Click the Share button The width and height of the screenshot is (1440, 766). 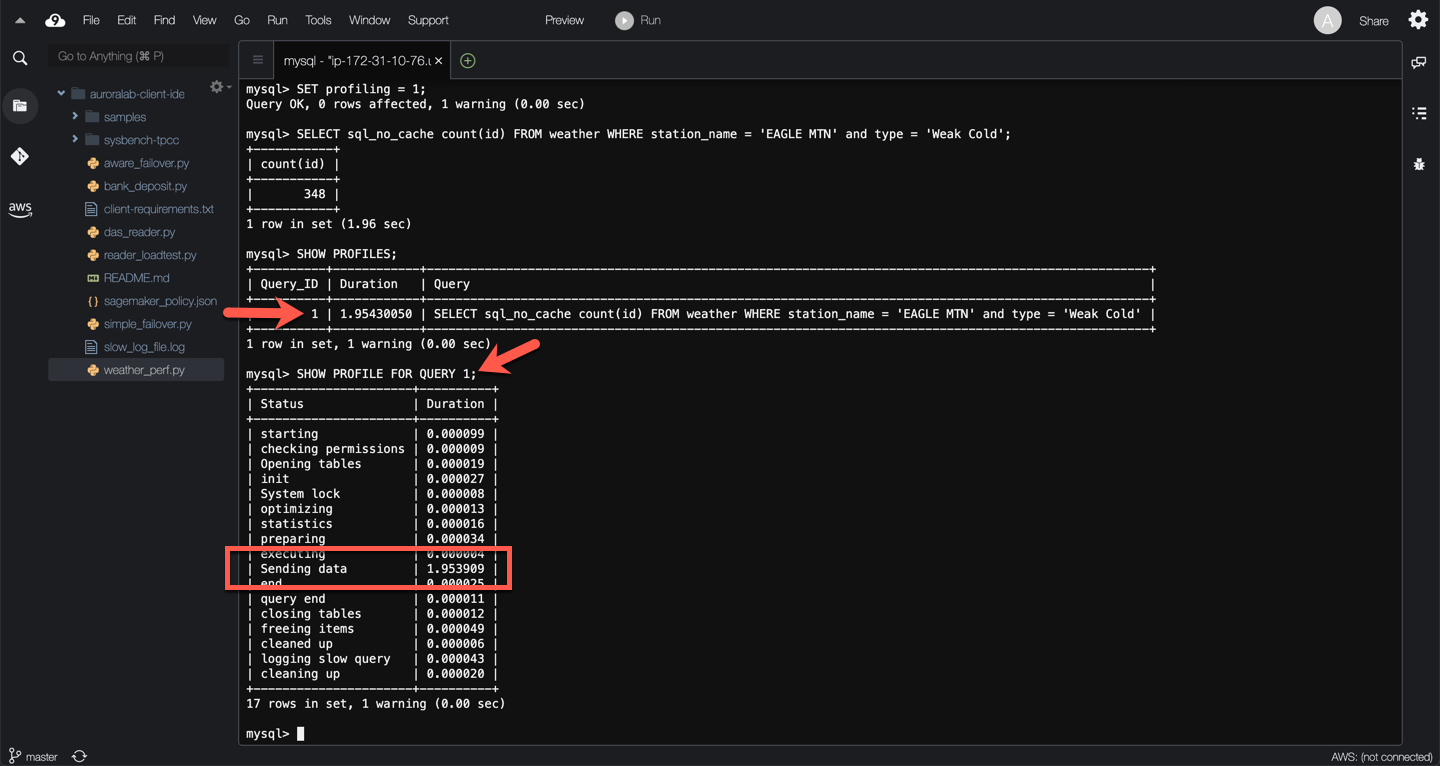1373,21
